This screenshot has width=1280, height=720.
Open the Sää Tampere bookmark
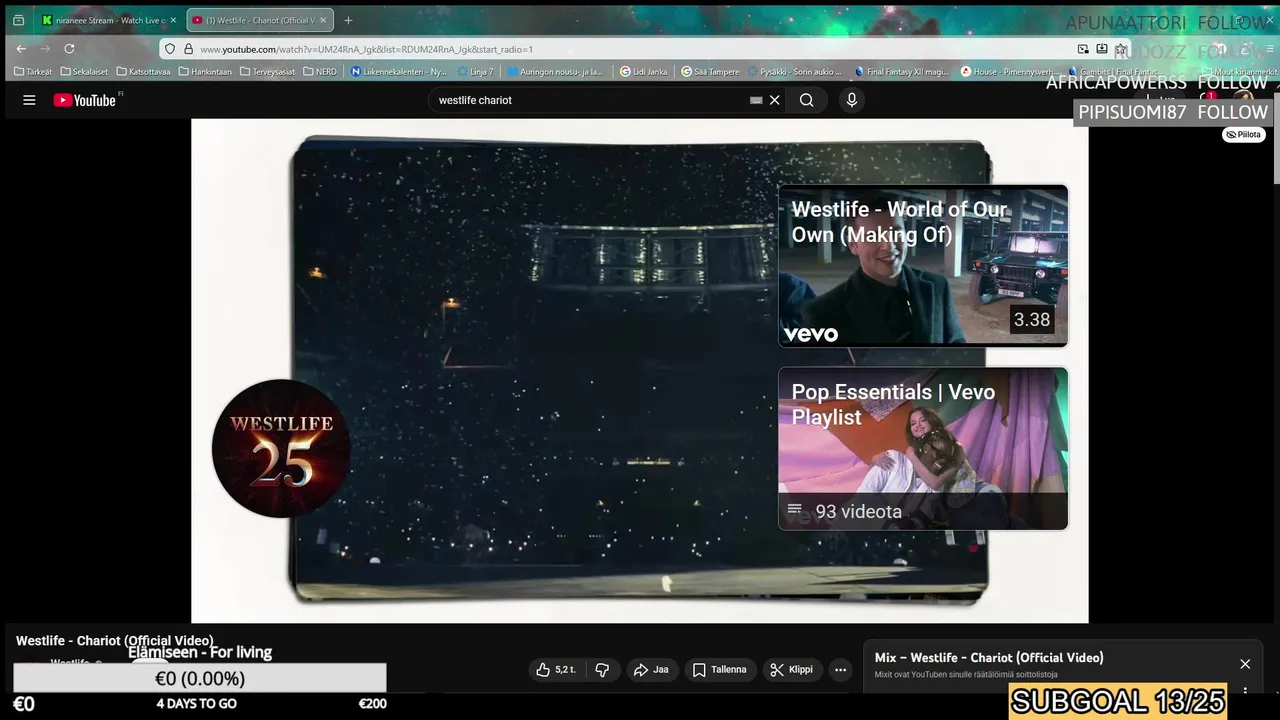(x=711, y=72)
